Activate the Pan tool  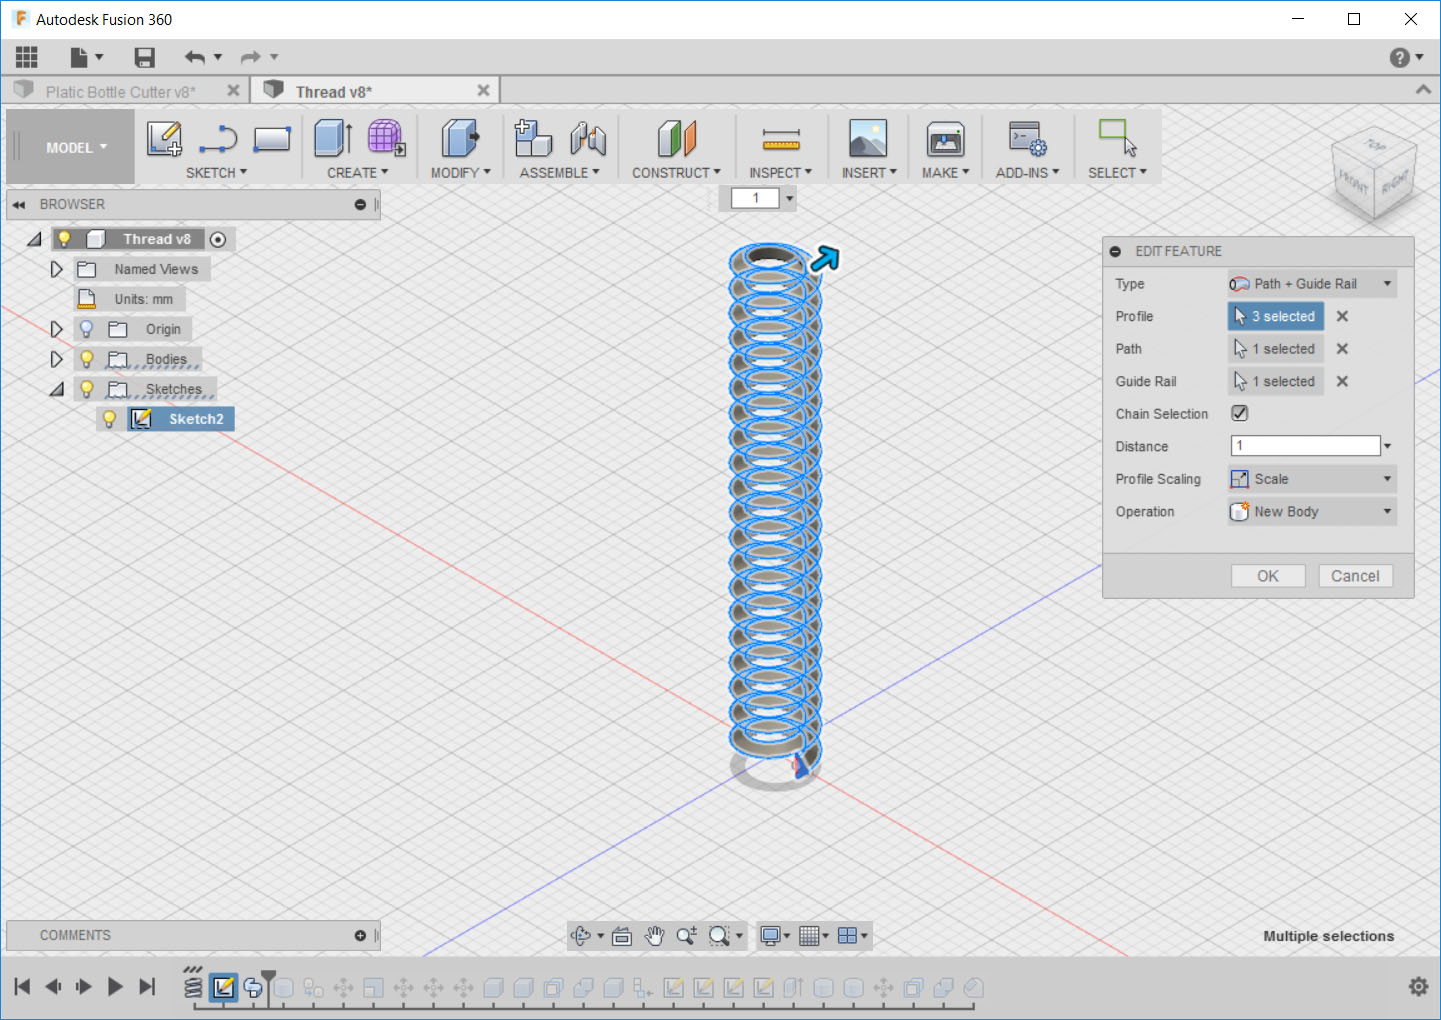(x=655, y=936)
